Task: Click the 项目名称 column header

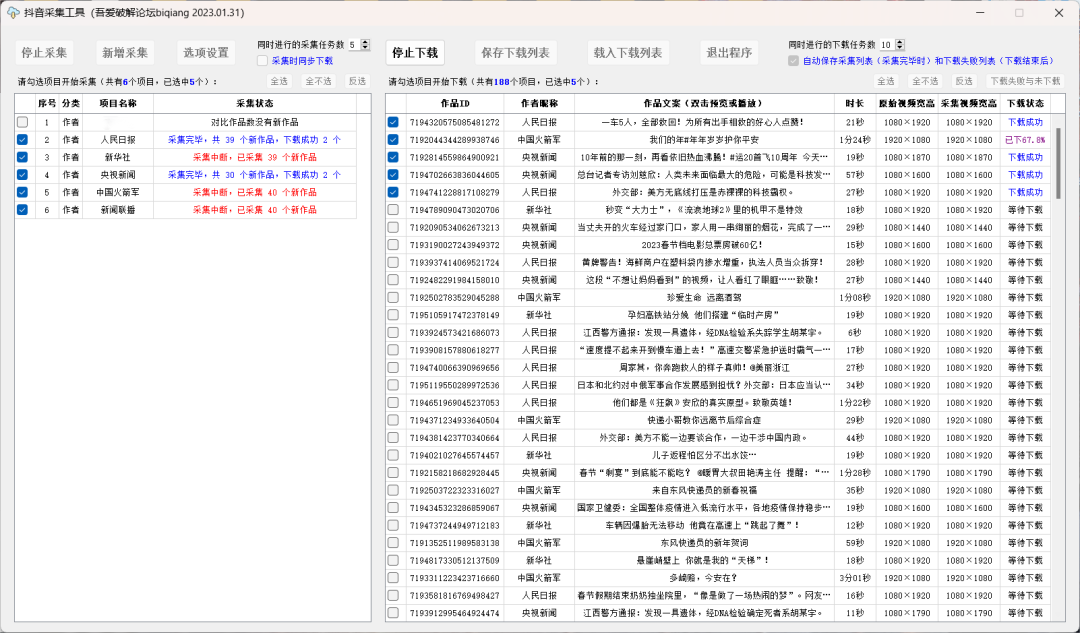Action: [118, 103]
